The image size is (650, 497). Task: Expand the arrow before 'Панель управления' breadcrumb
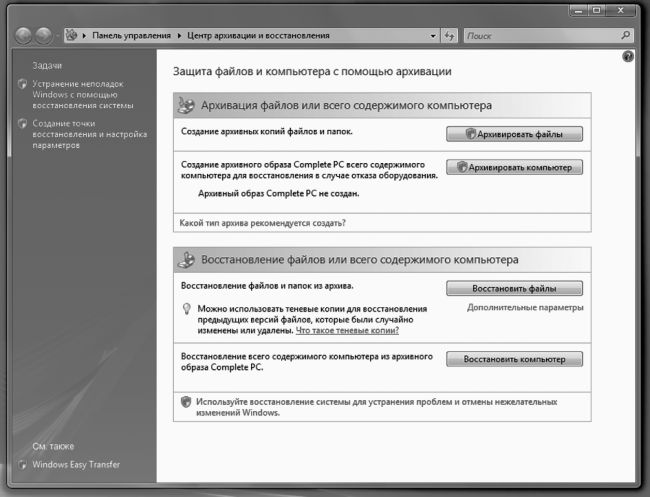pos(85,36)
